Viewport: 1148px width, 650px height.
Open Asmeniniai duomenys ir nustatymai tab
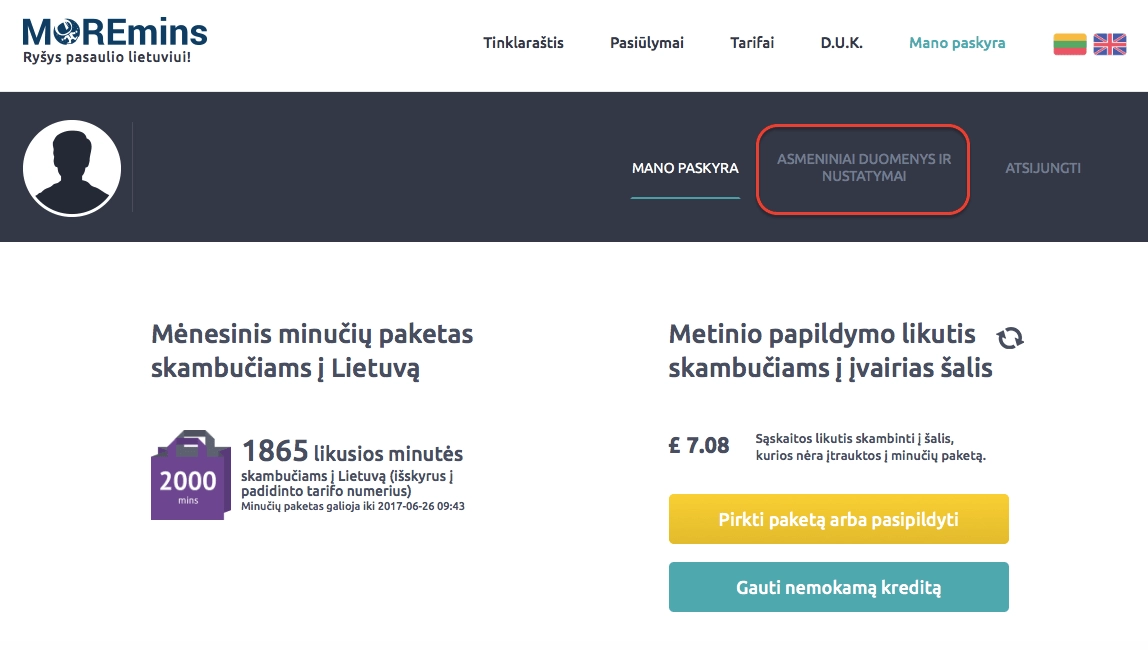tap(864, 168)
